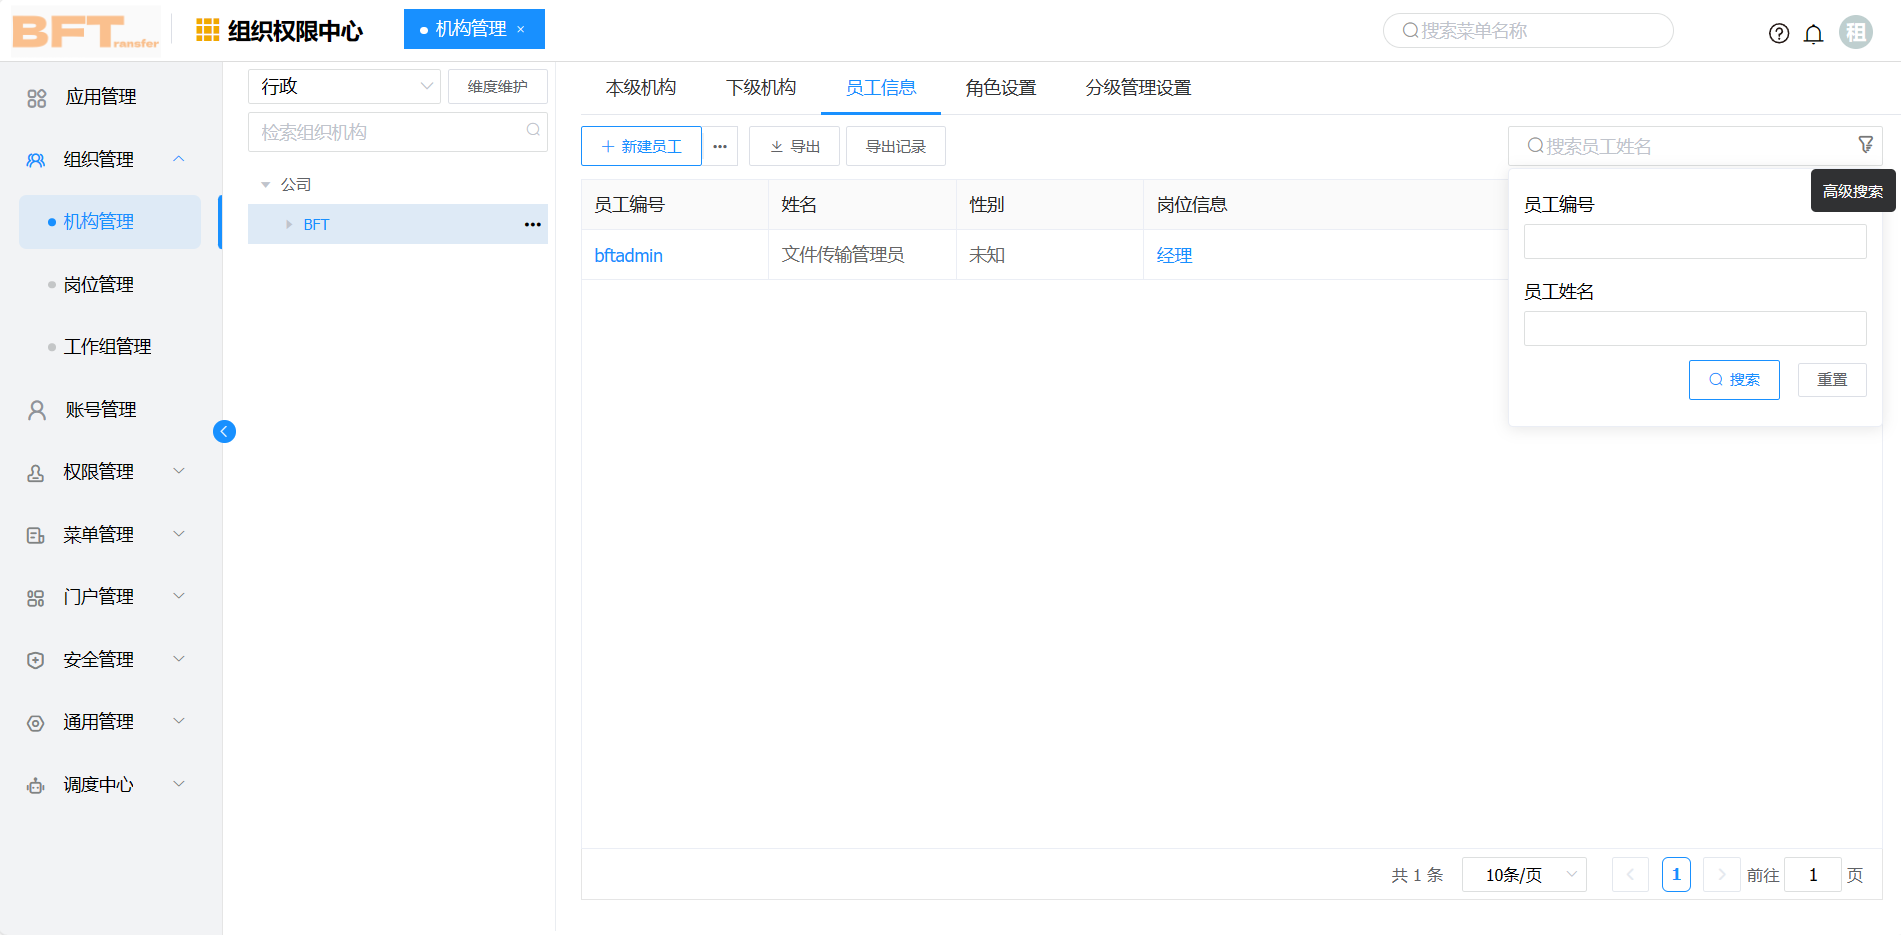Click the advanced search filter icon

click(x=1865, y=145)
